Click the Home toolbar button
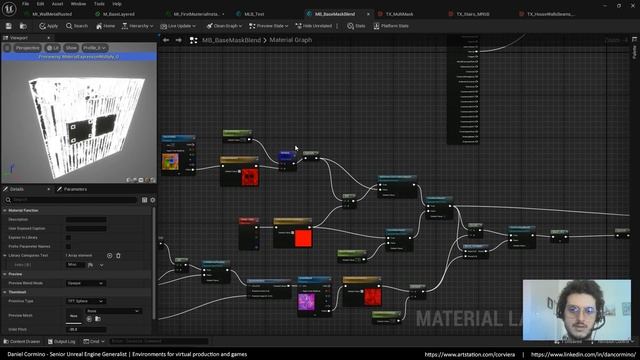Image resolution: width=640 pixels, height=360 pixels. pos(105,26)
